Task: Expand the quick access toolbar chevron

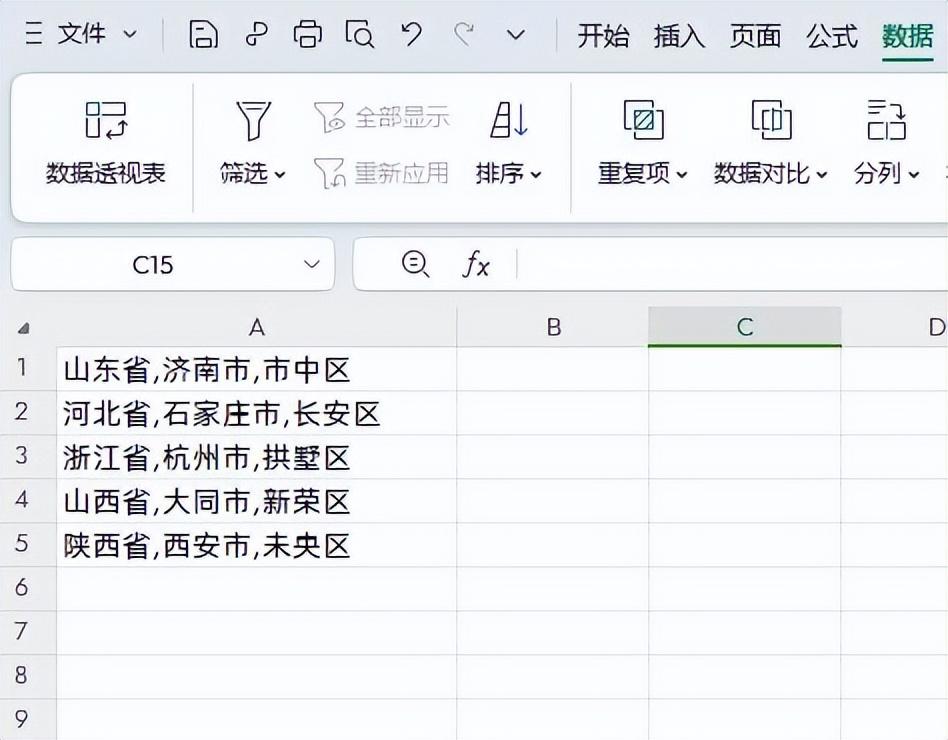Action: (x=516, y=35)
